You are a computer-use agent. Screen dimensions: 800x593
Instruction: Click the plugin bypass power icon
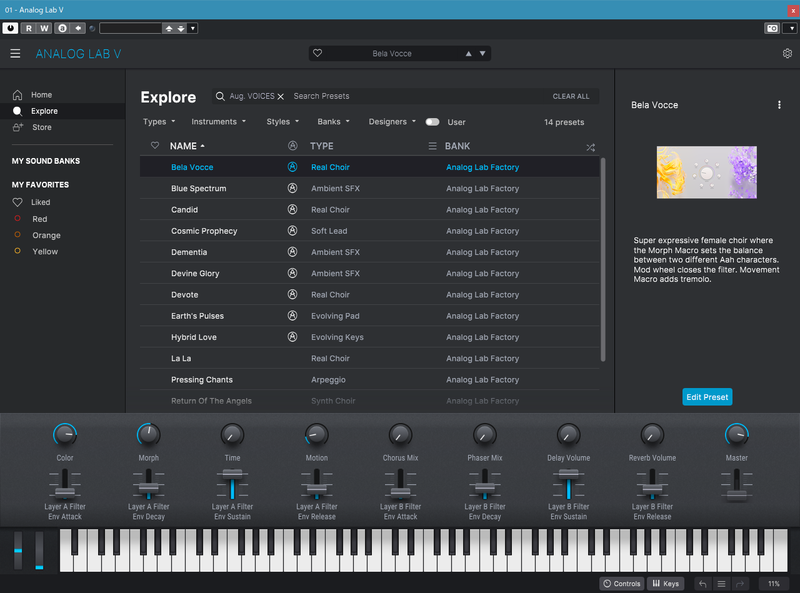(x=10, y=28)
